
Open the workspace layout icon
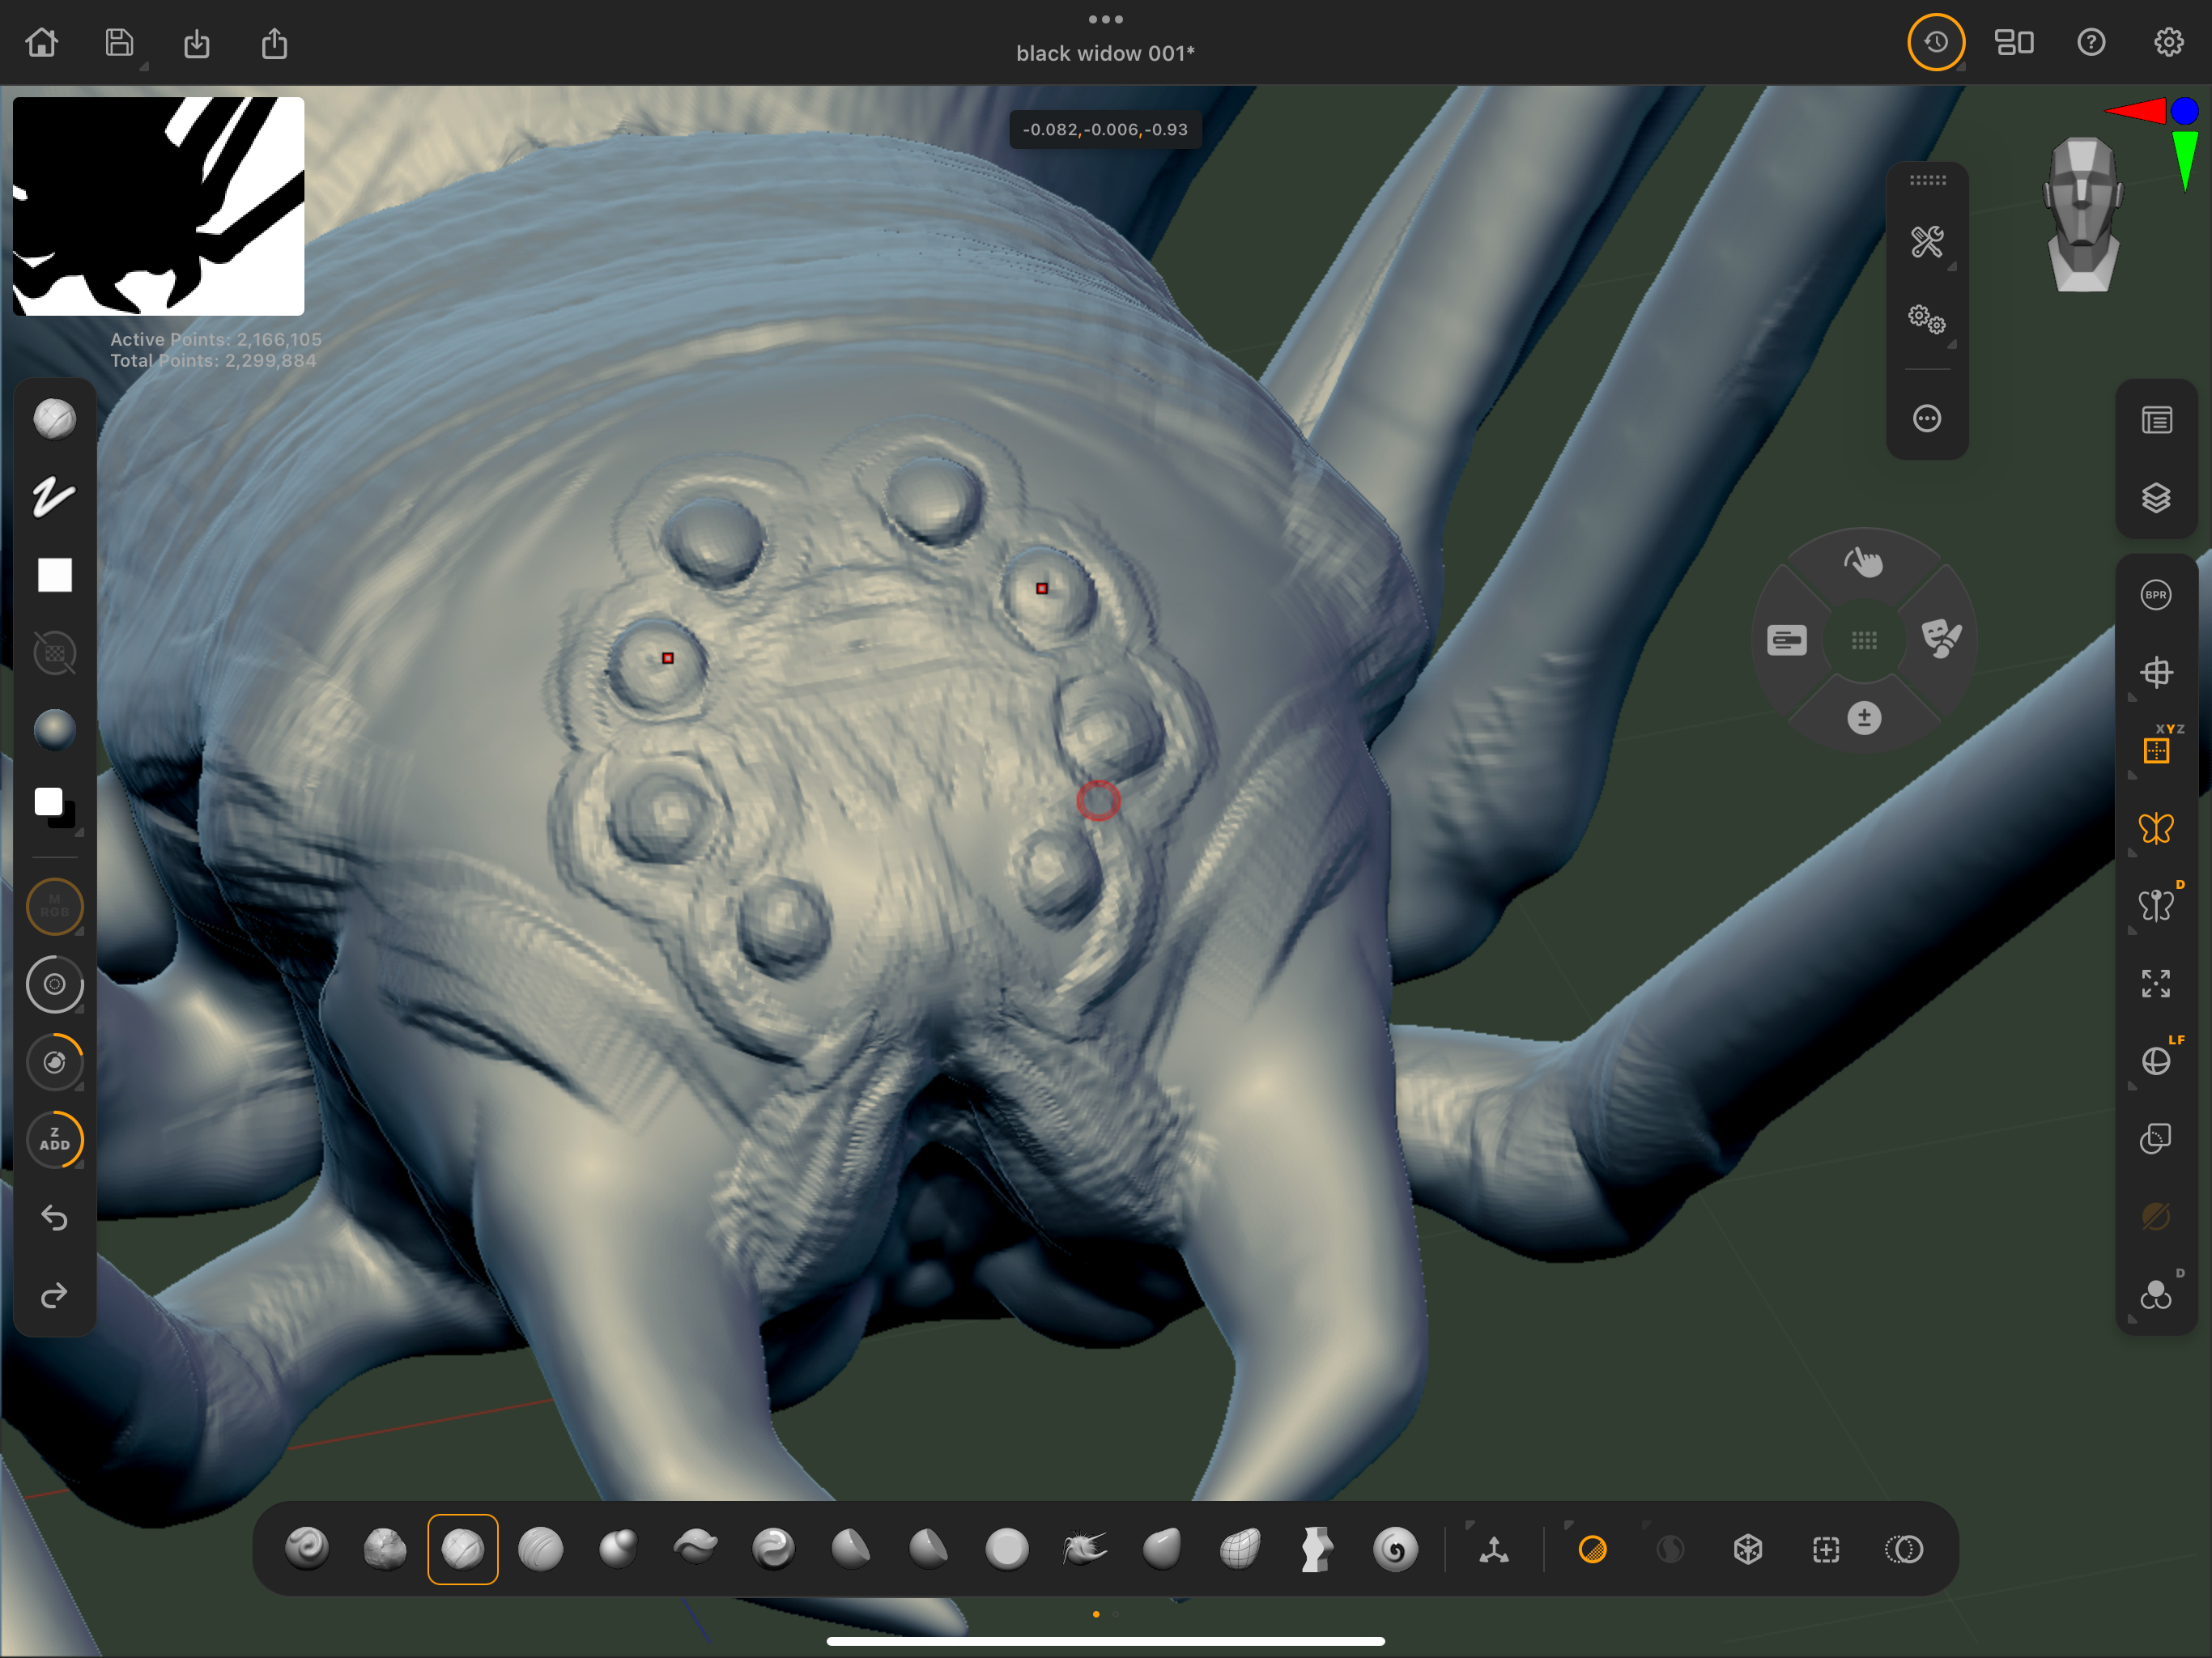click(2014, 42)
